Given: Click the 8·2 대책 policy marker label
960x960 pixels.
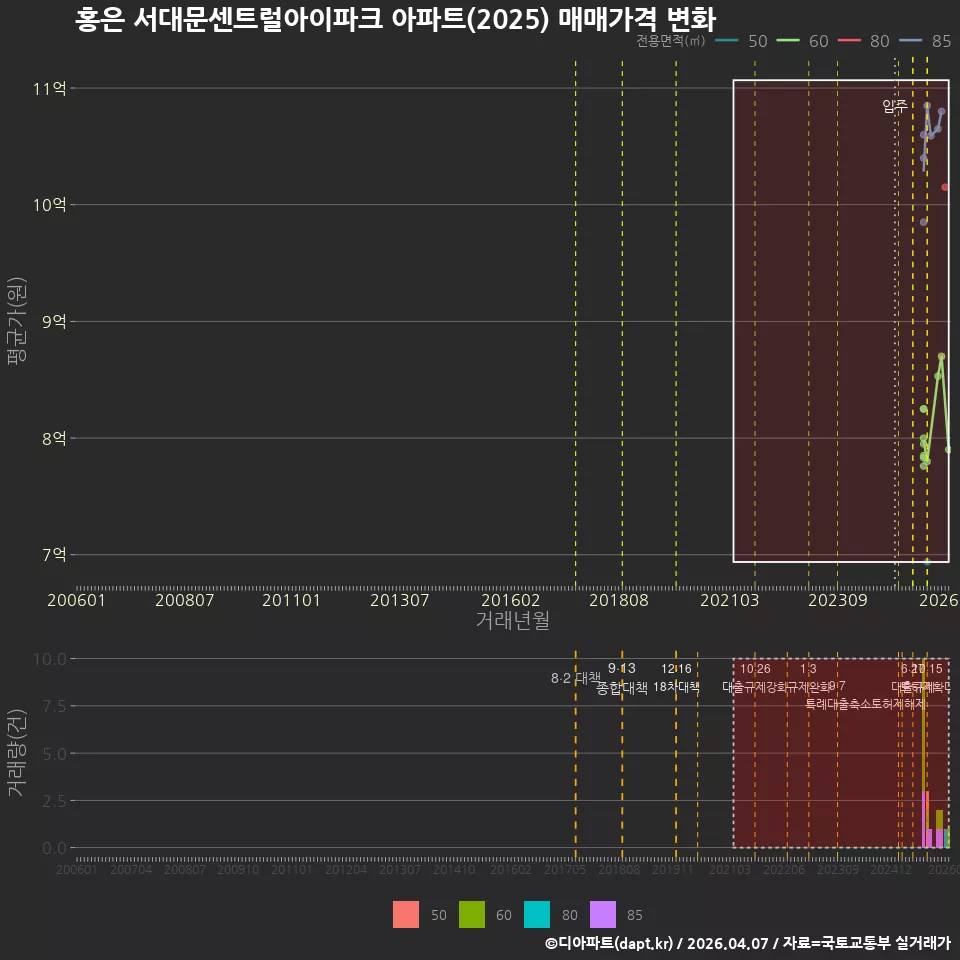Looking at the screenshot, I should coord(576,678).
